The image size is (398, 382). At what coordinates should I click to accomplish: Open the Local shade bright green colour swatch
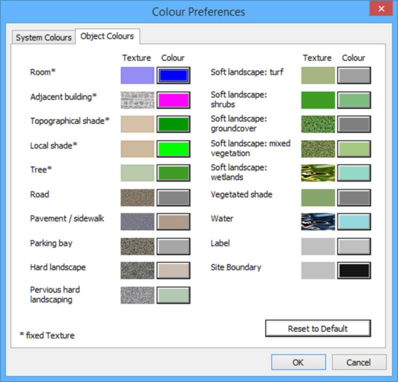pyautogui.click(x=173, y=149)
